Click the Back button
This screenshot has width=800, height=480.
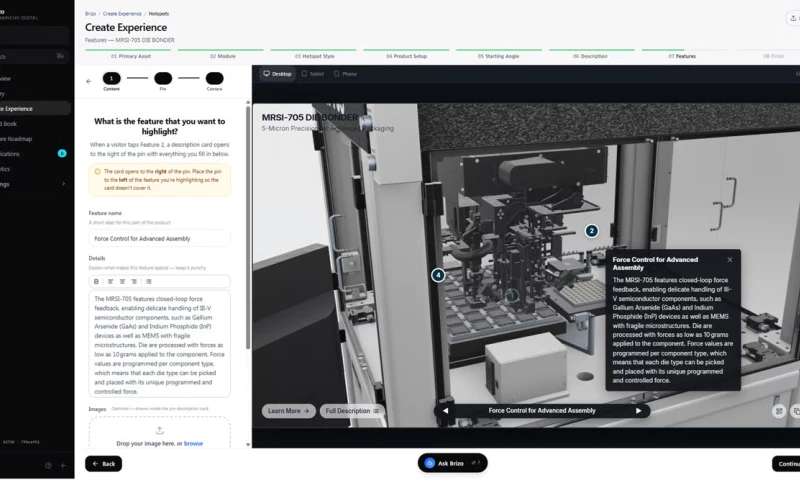(104, 464)
